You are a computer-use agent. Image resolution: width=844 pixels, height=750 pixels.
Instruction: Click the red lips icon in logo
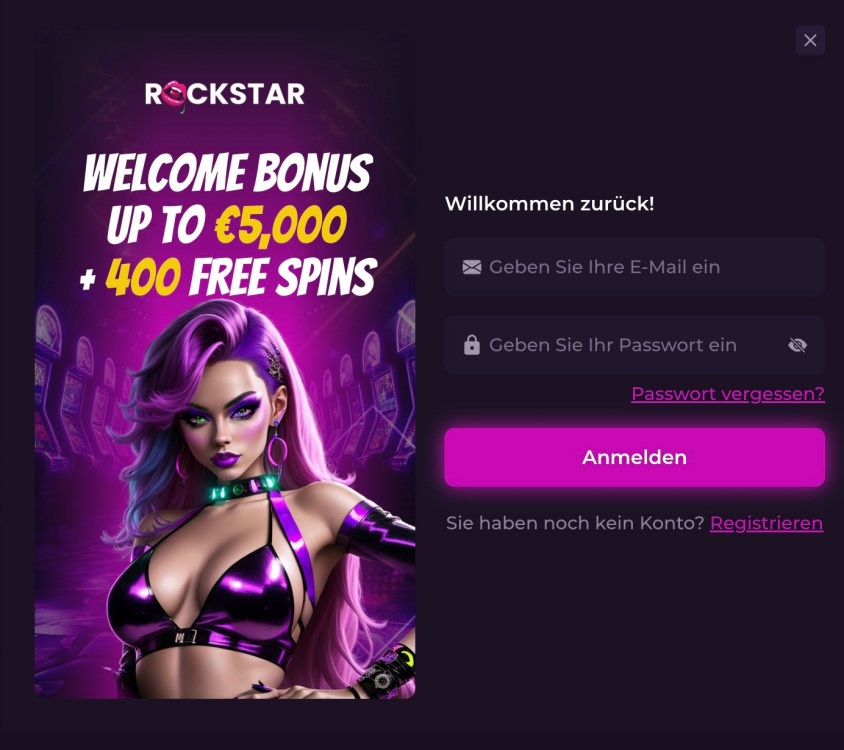pos(174,95)
